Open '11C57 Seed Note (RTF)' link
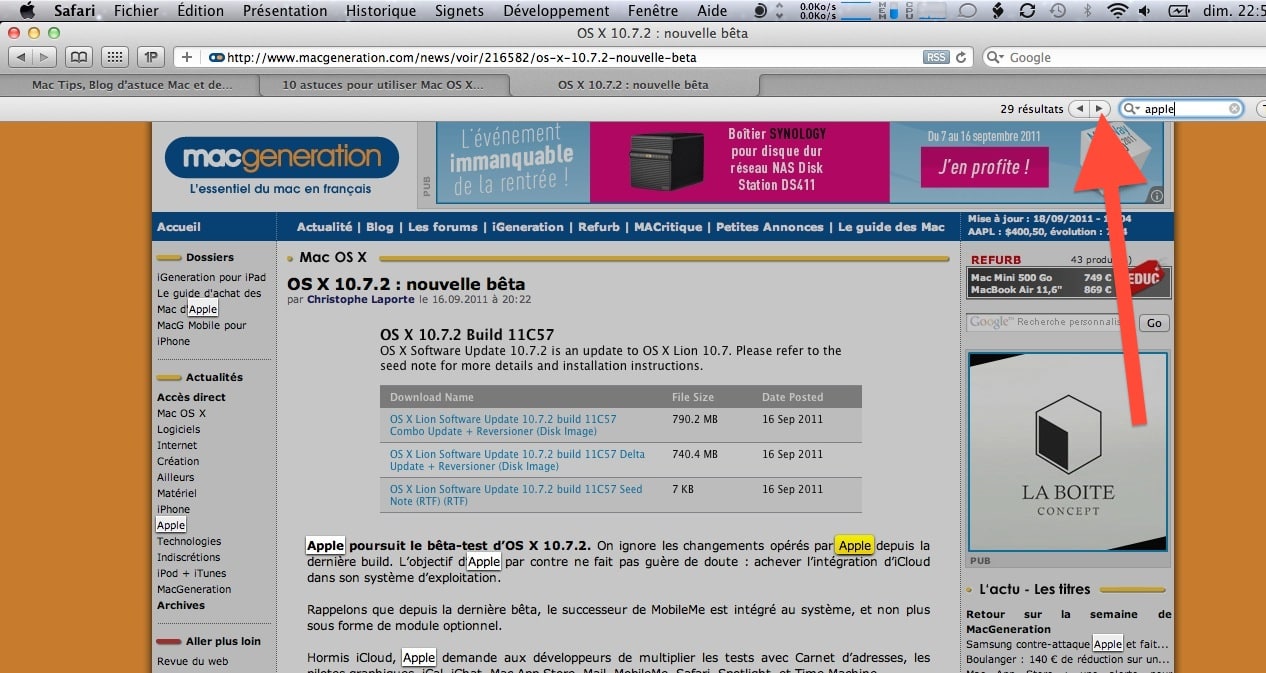The image size is (1266, 673). coord(516,495)
